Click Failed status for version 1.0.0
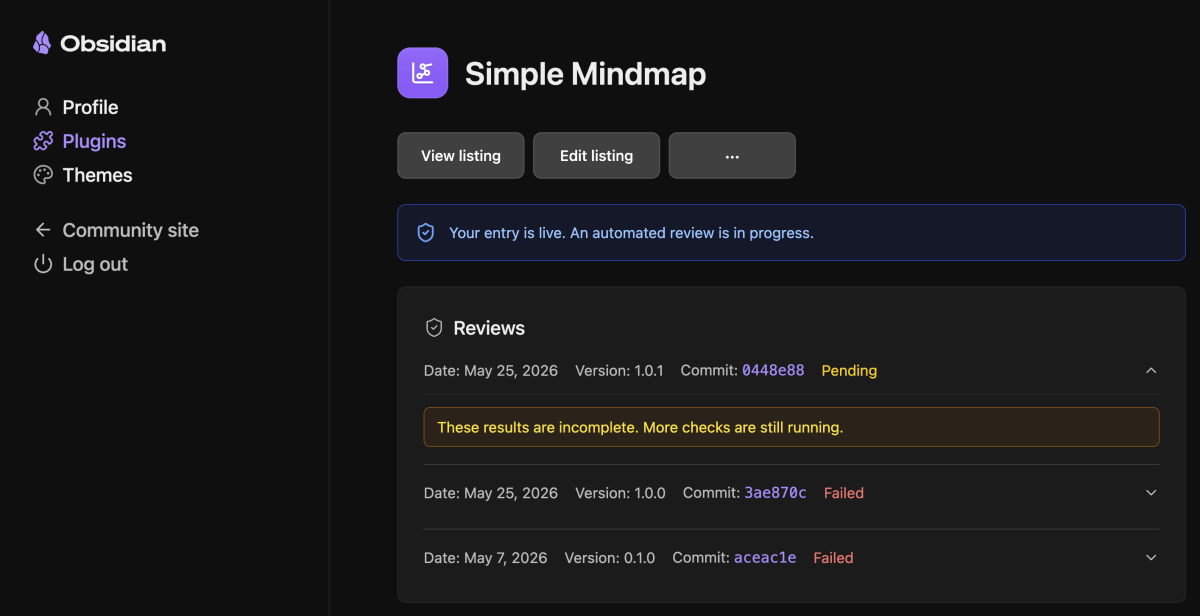The width and height of the screenshot is (1200, 616). click(x=844, y=493)
